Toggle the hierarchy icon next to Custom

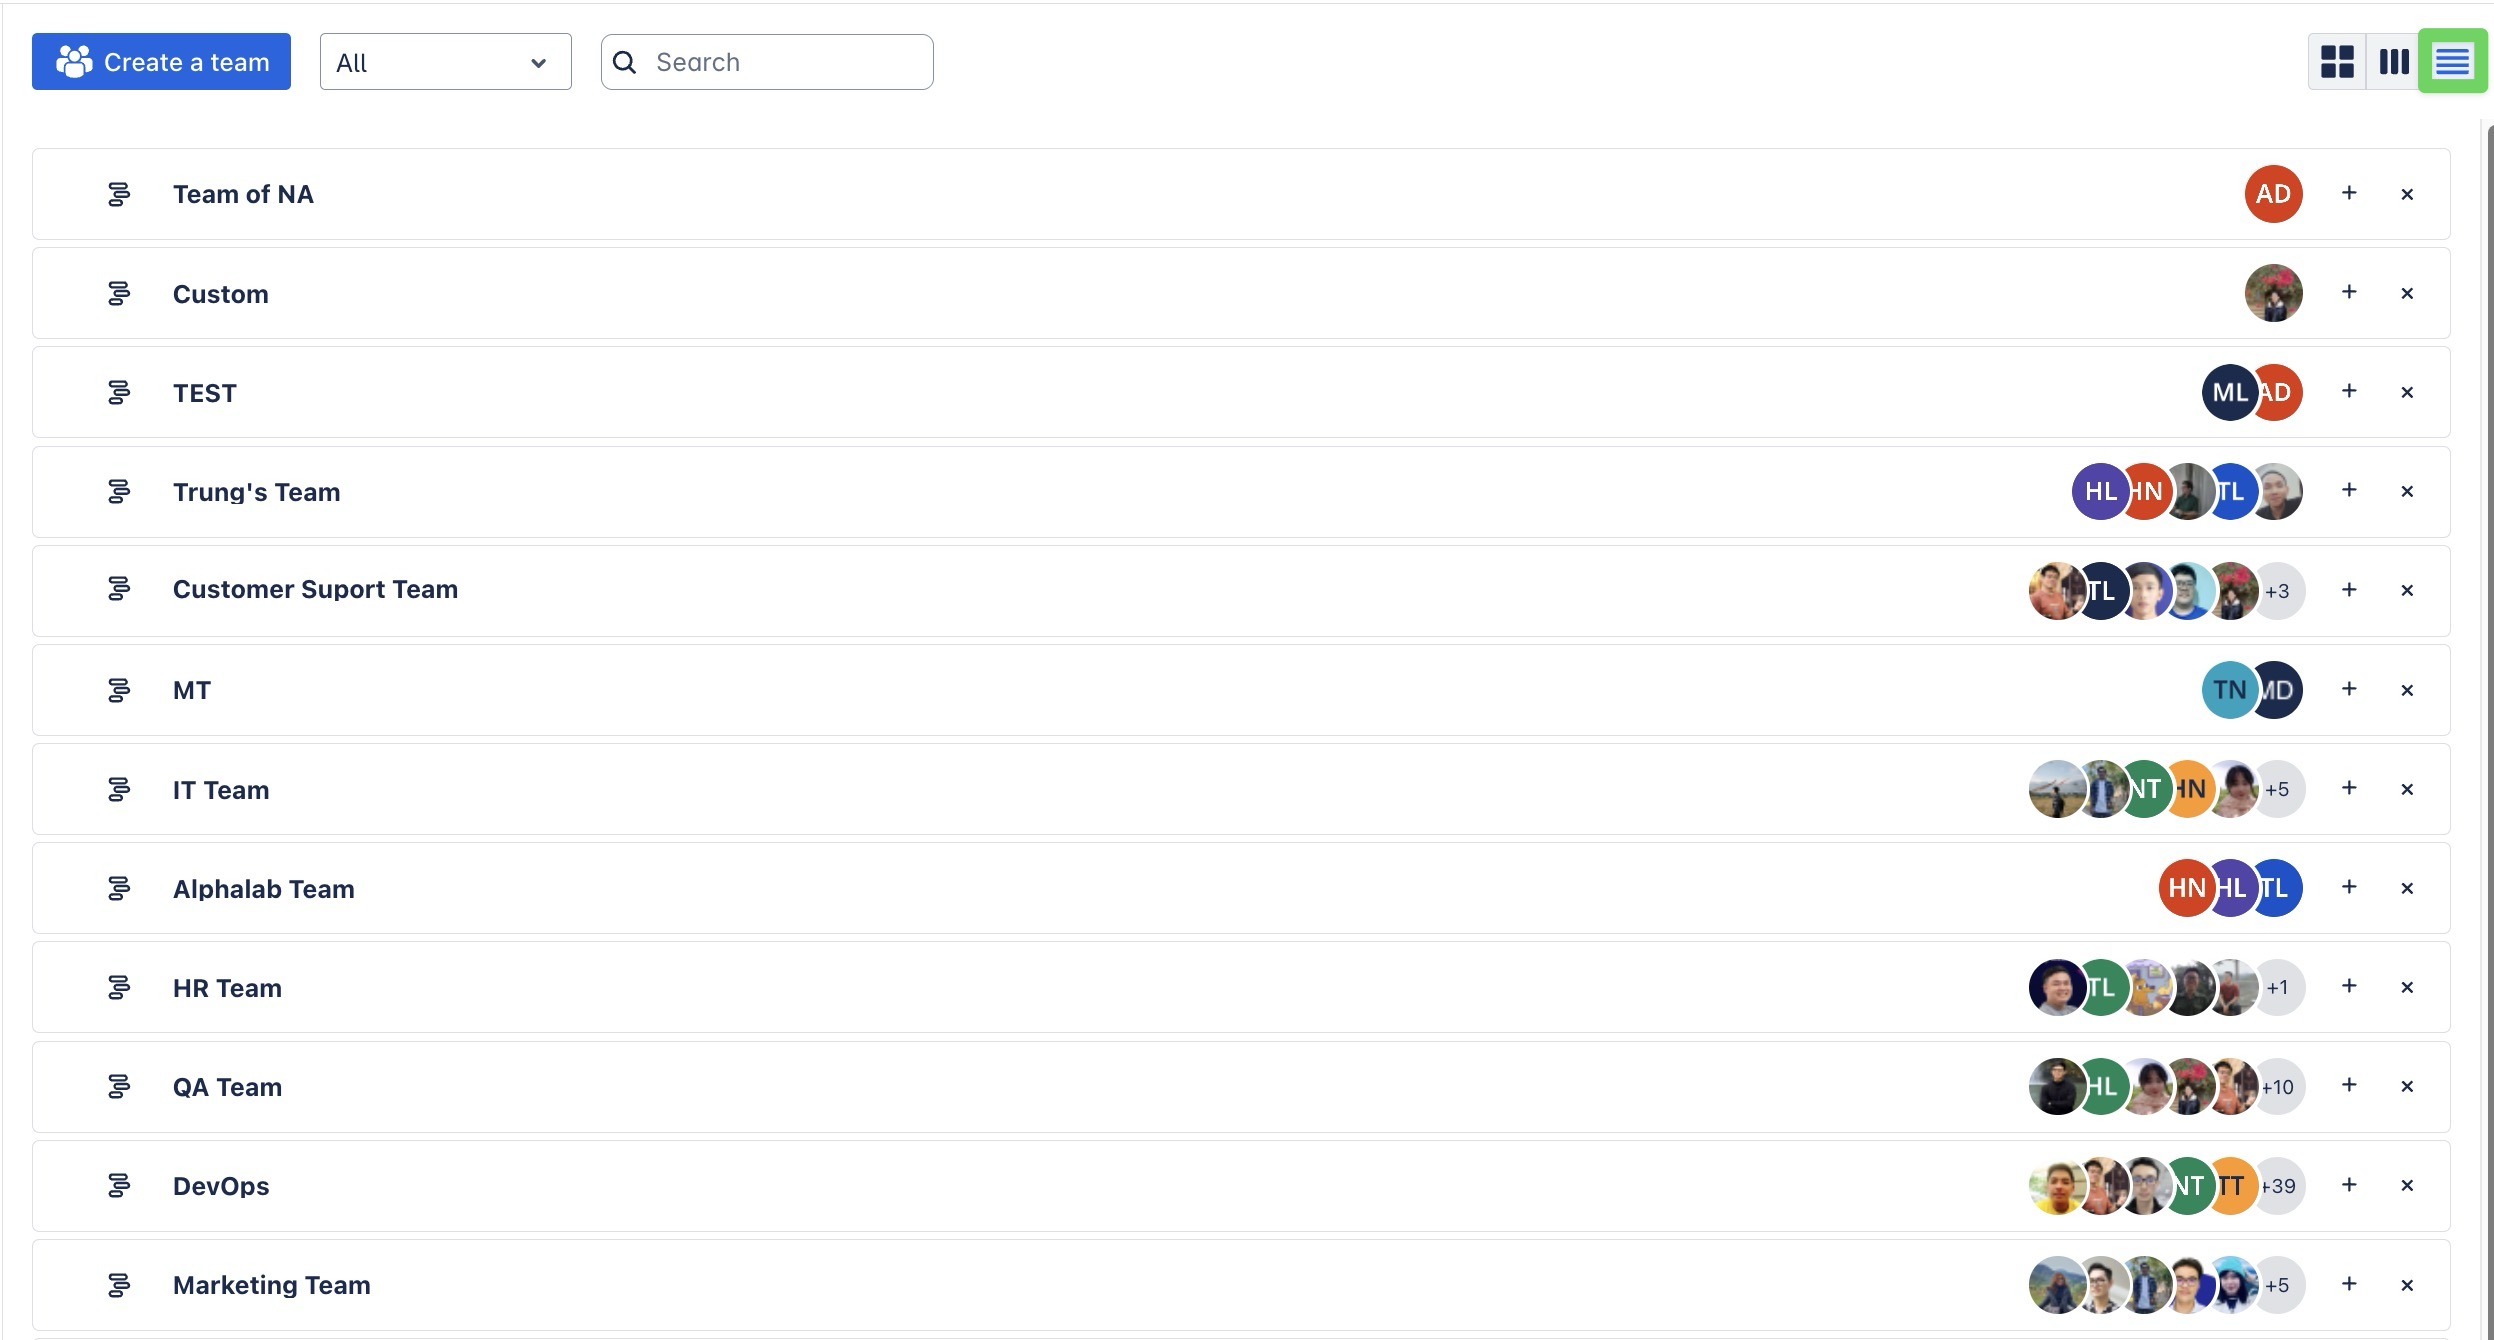[119, 293]
